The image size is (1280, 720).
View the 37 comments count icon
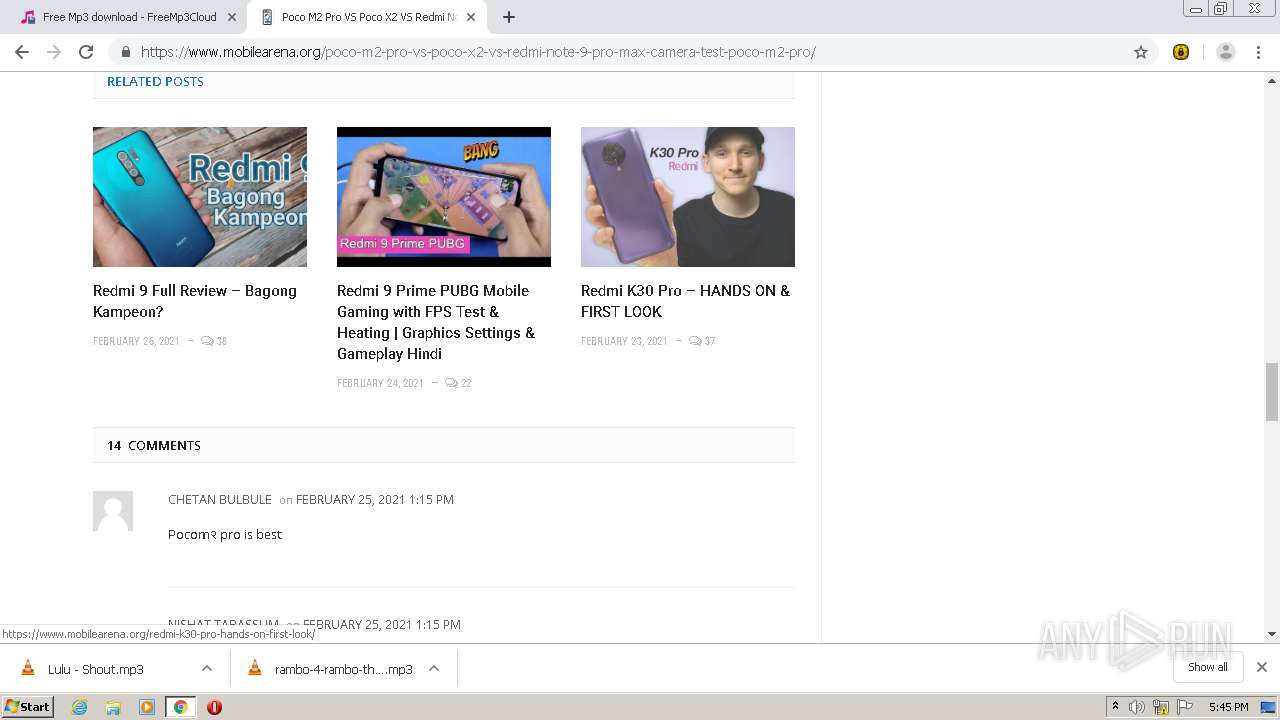(x=702, y=341)
